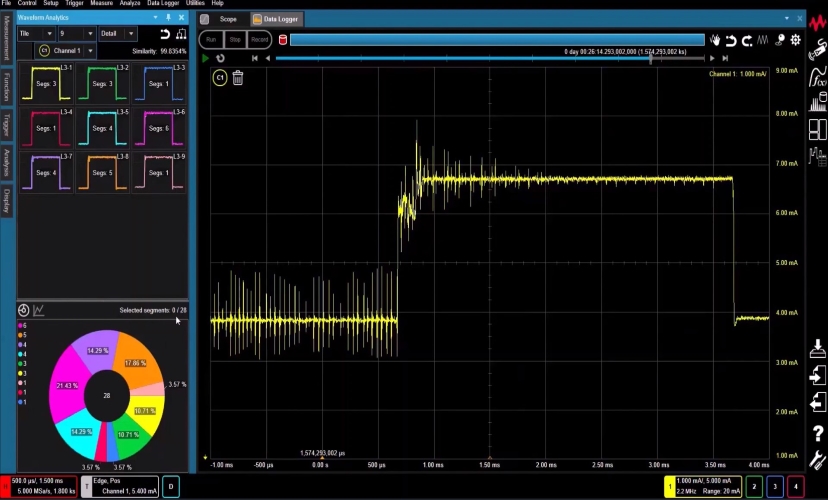Toggle channel 3 on
Screen dimensions: 828x500
coord(774,486)
